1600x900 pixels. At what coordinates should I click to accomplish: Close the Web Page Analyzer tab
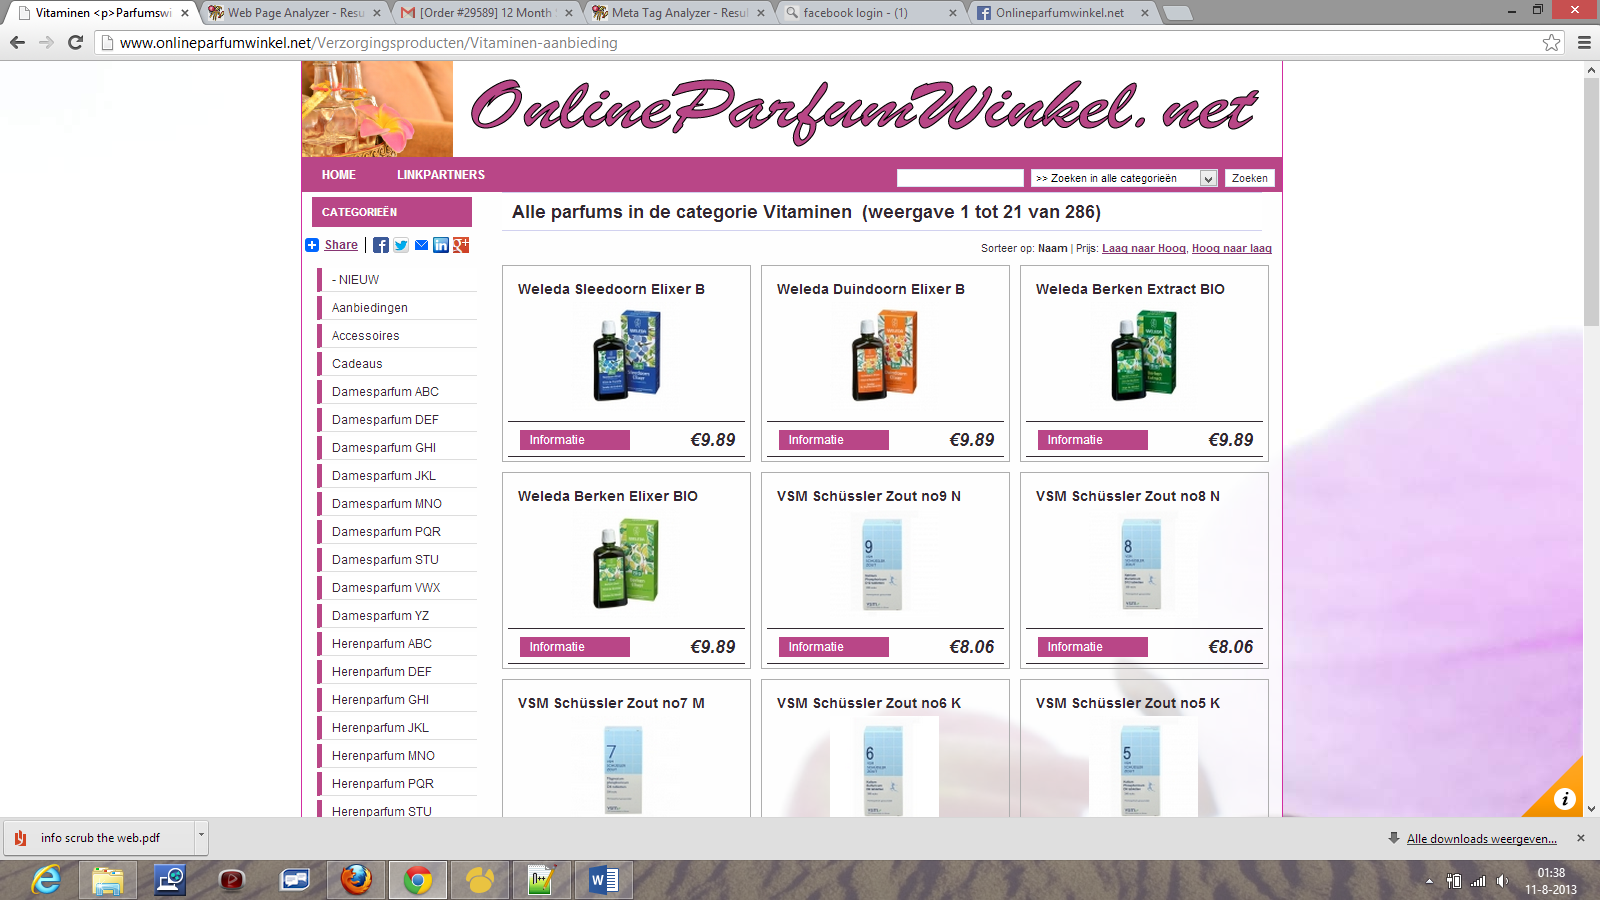click(377, 13)
